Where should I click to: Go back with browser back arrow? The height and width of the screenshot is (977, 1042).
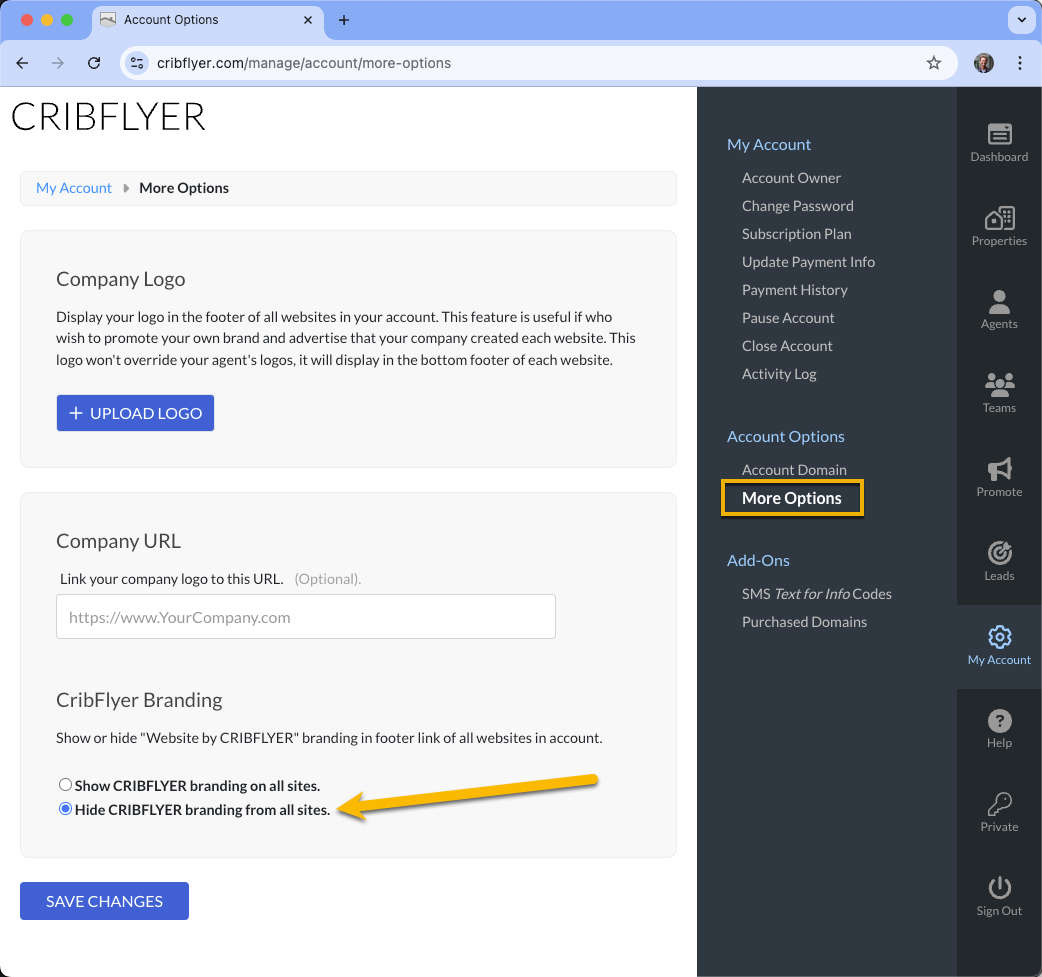point(23,63)
